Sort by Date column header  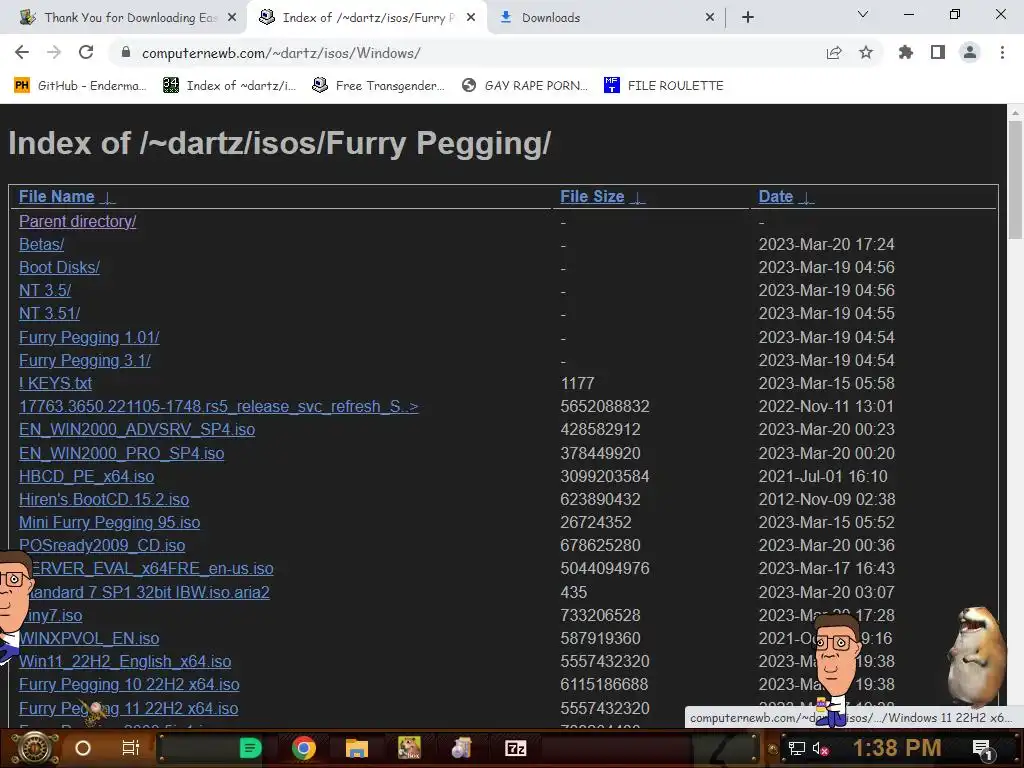point(775,197)
